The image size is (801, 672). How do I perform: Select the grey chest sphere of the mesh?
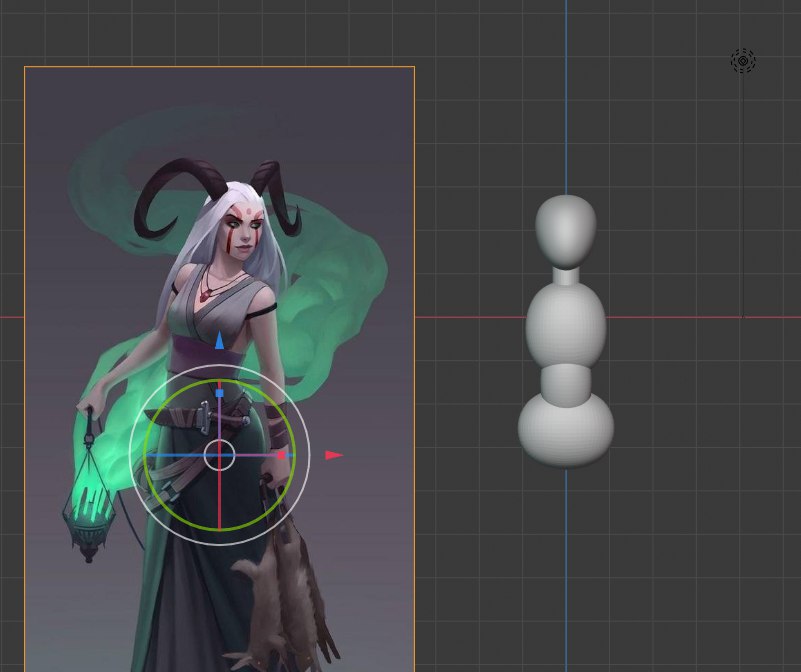click(x=566, y=325)
